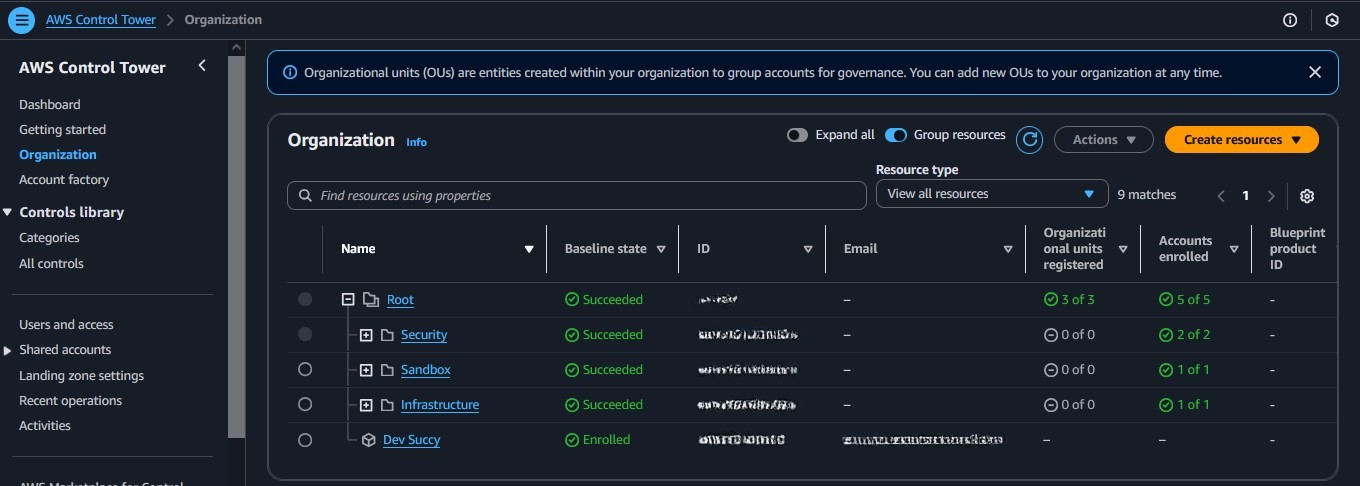Open the Sandbox OU link
The image size is (1360, 486).
[426, 370]
